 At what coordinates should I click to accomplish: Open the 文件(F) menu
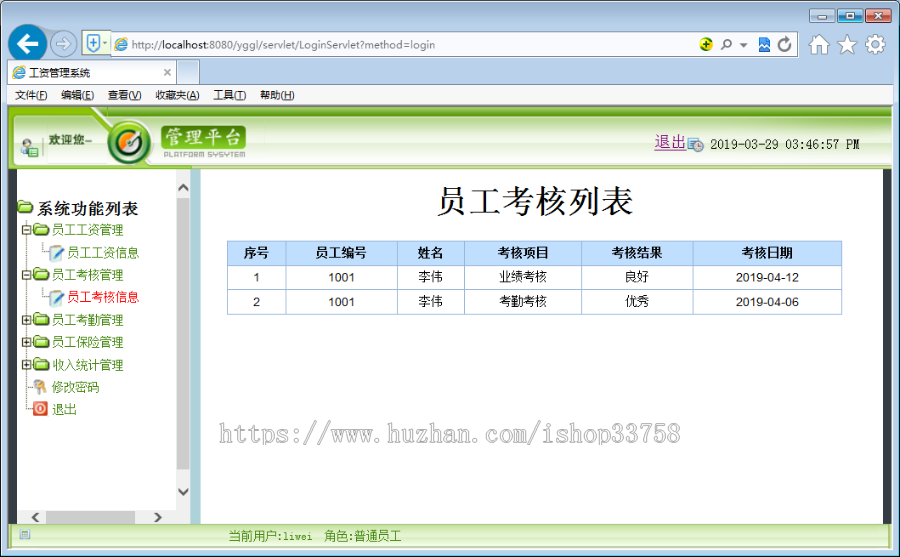31,95
